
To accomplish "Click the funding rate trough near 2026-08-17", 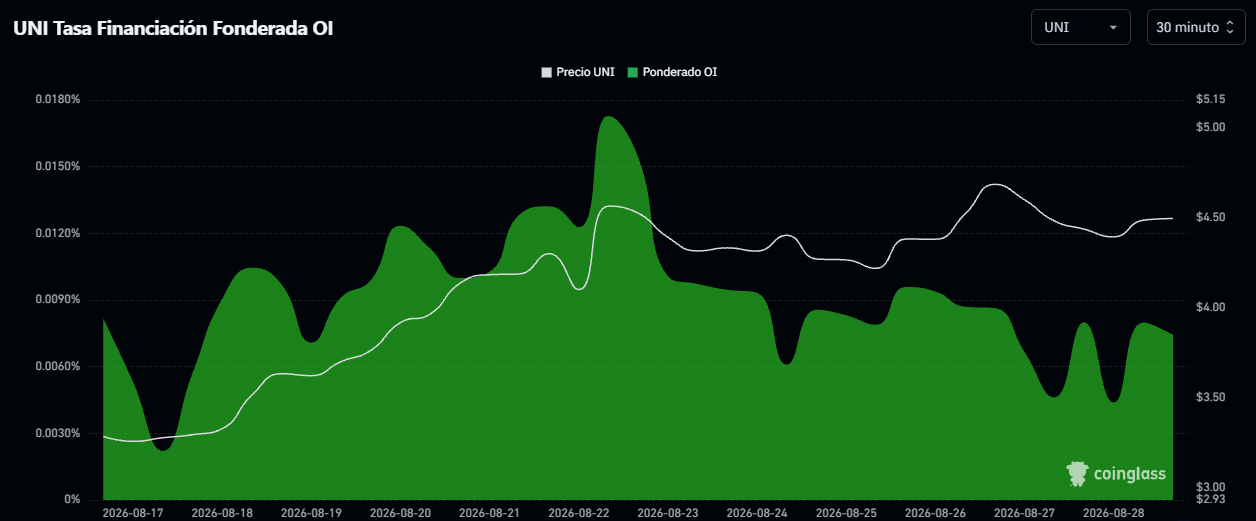I will pyautogui.click(x=164, y=450).
